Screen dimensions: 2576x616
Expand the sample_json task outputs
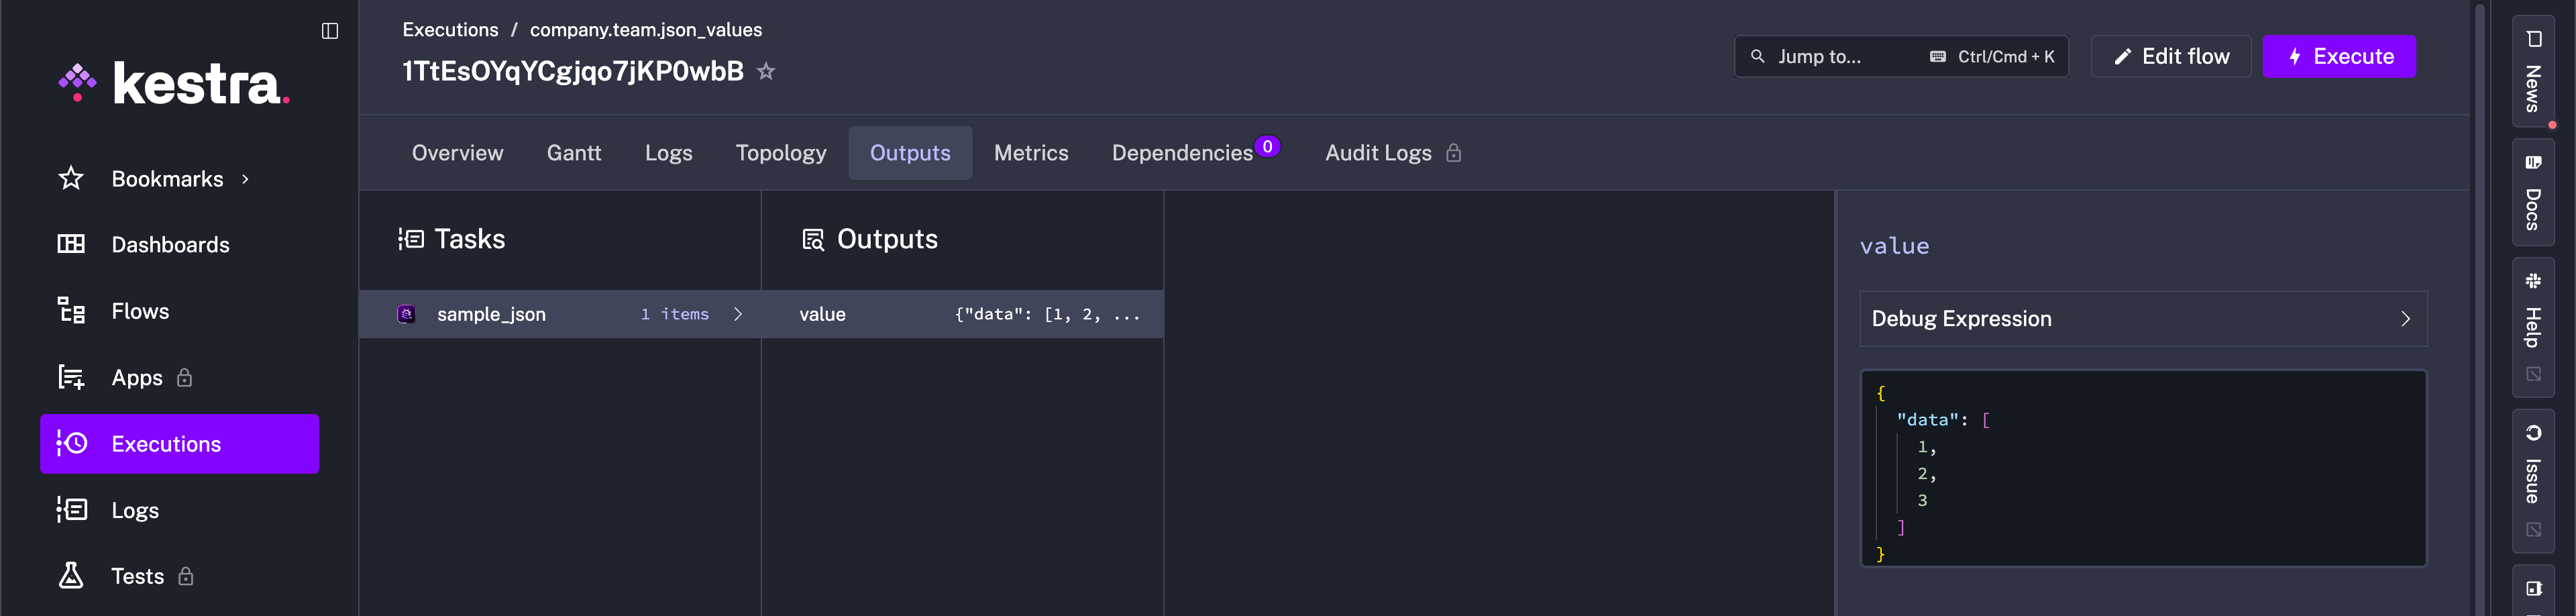738,313
